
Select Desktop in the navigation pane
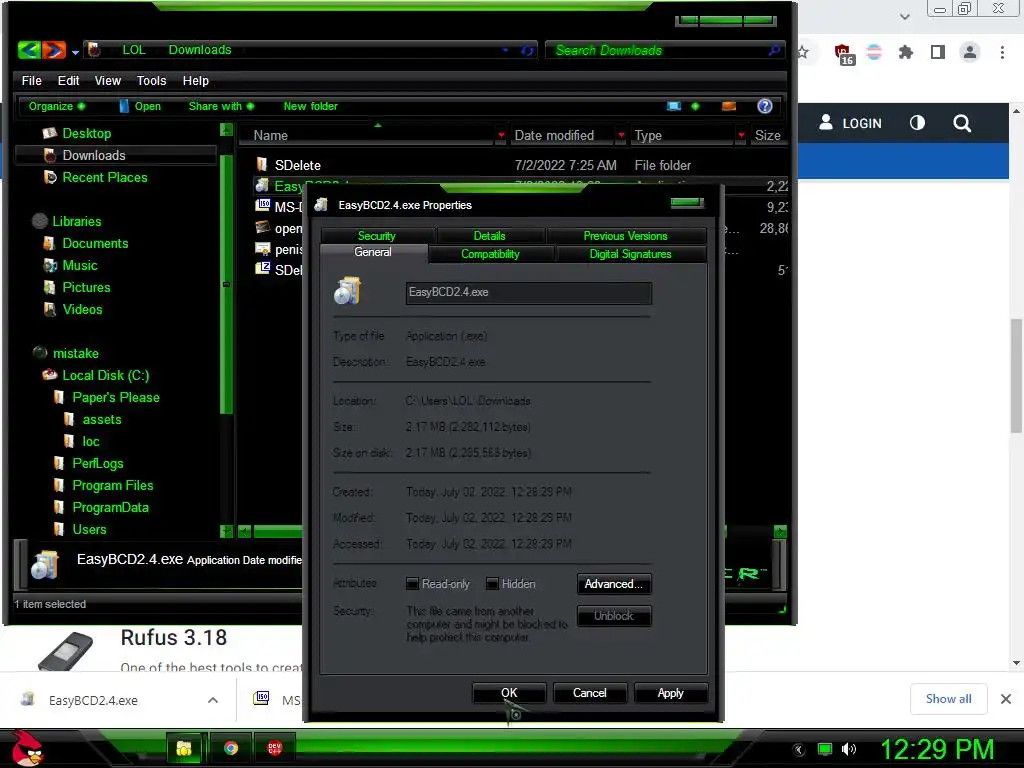86,133
